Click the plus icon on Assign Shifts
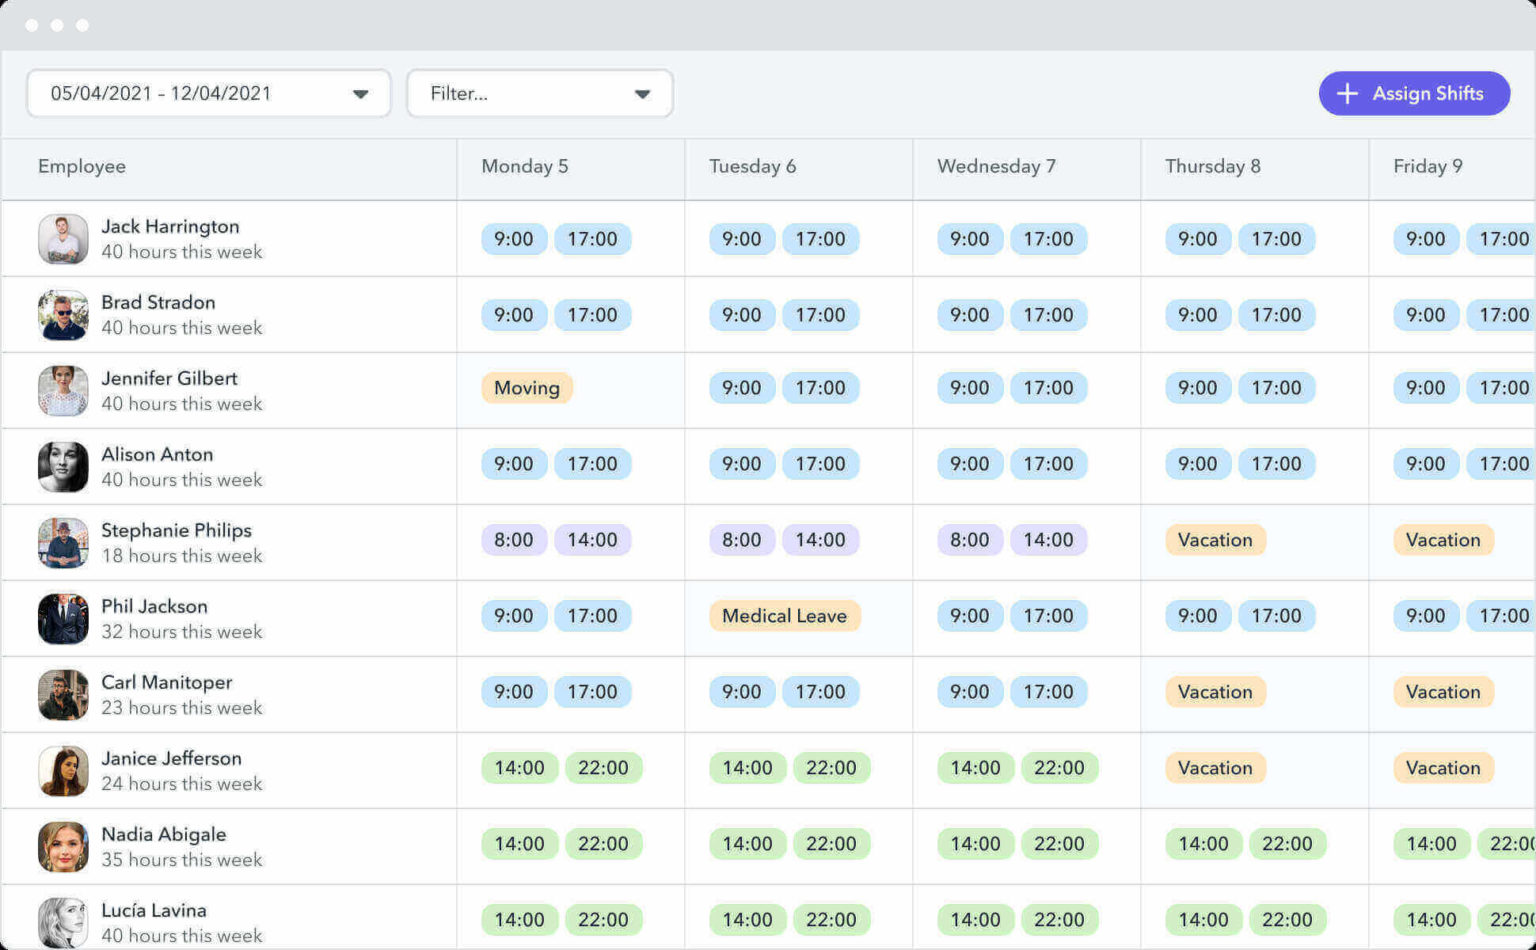This screenshot has width=1536, height=950. pos(1348,93)
